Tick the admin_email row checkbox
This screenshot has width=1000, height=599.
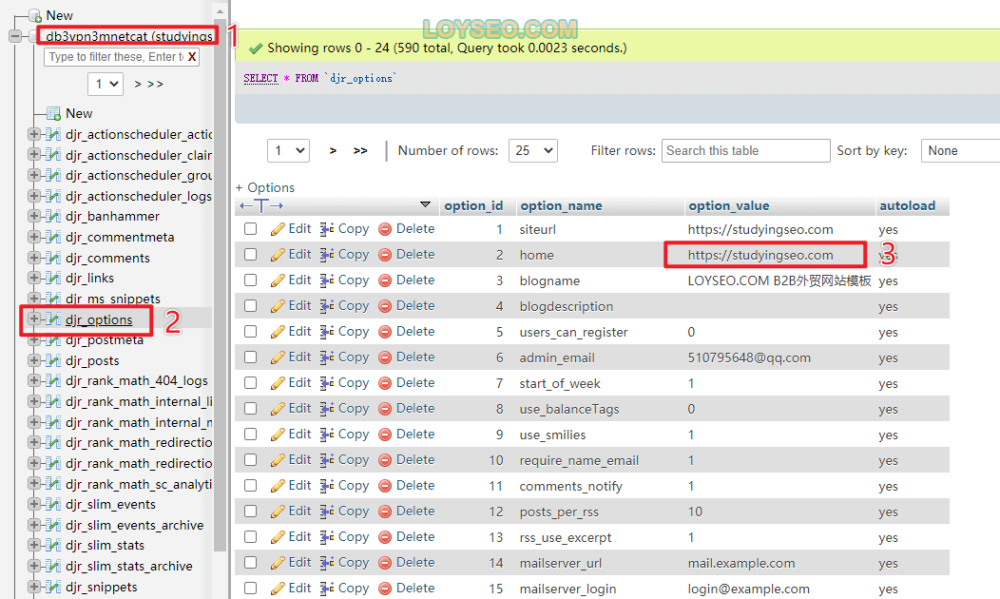251,357
